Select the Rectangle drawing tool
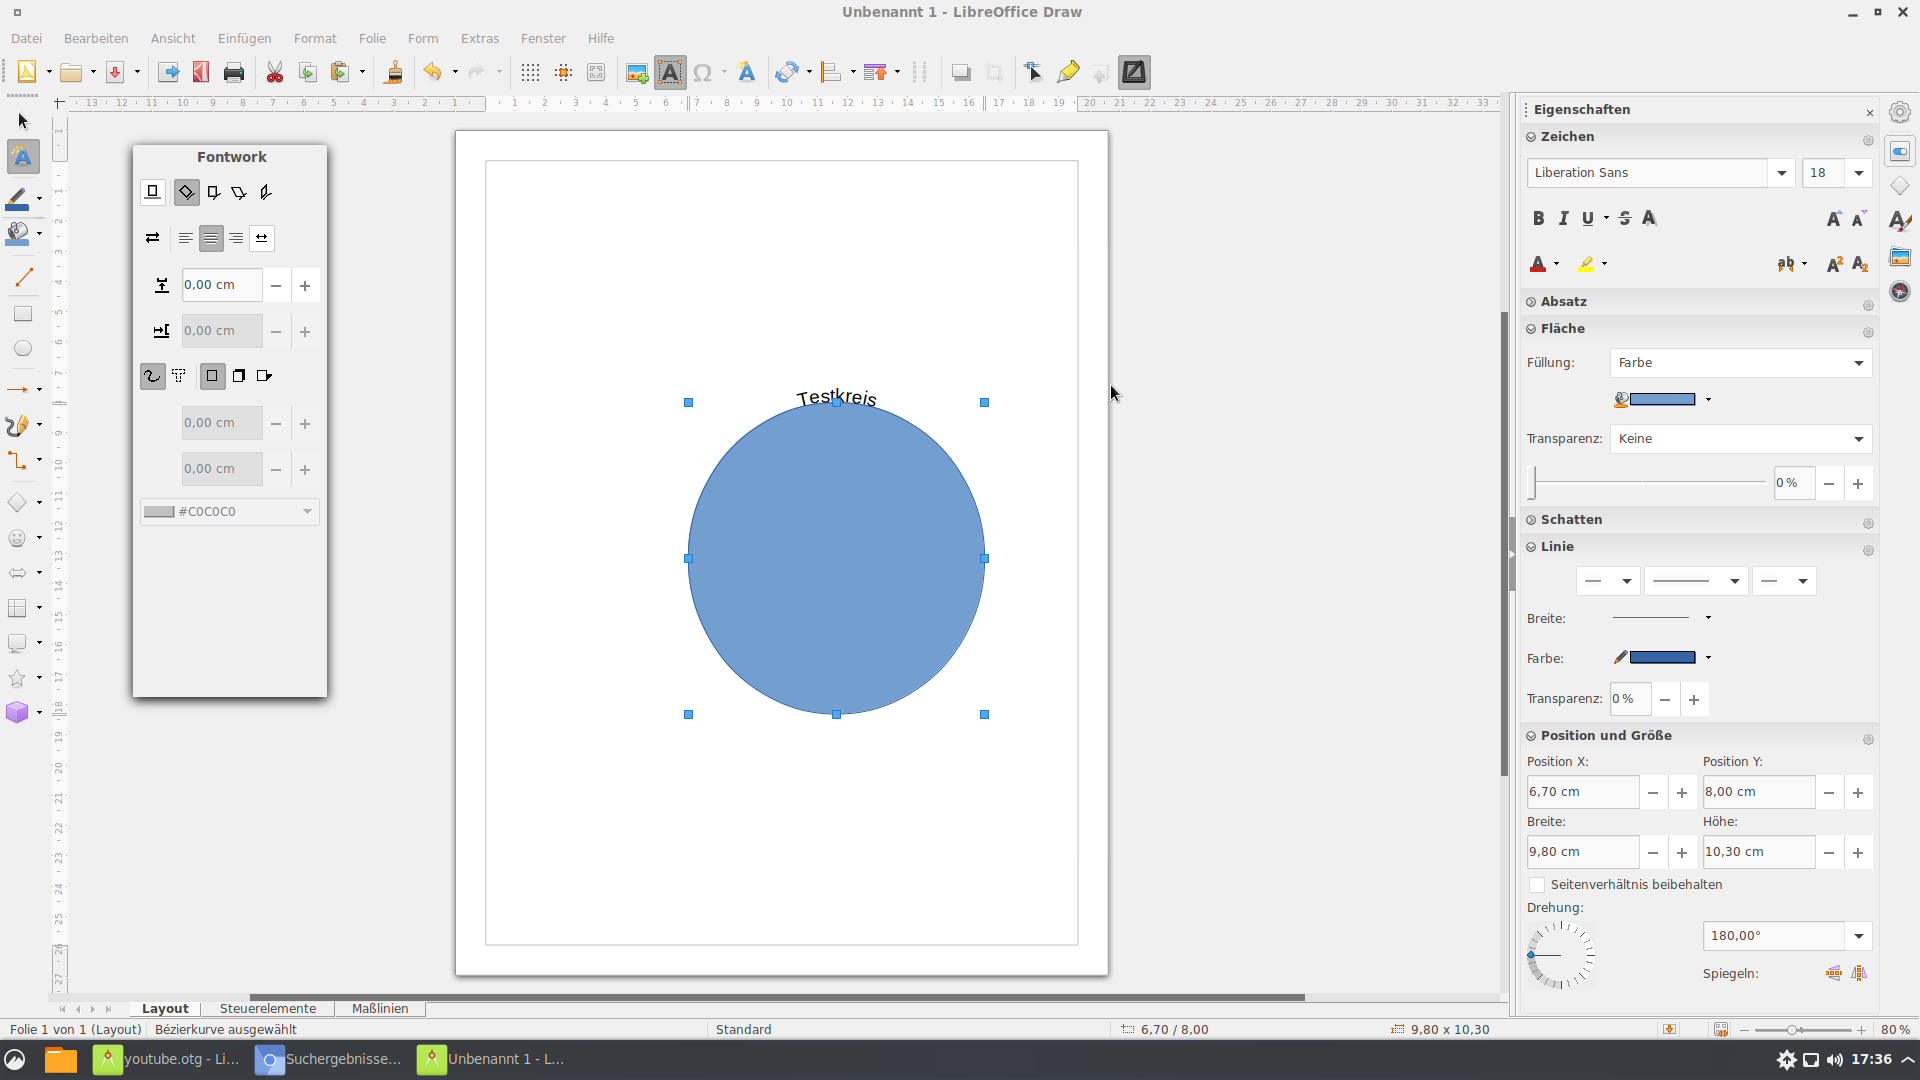 pyautogui.click(x=23, y=314)
